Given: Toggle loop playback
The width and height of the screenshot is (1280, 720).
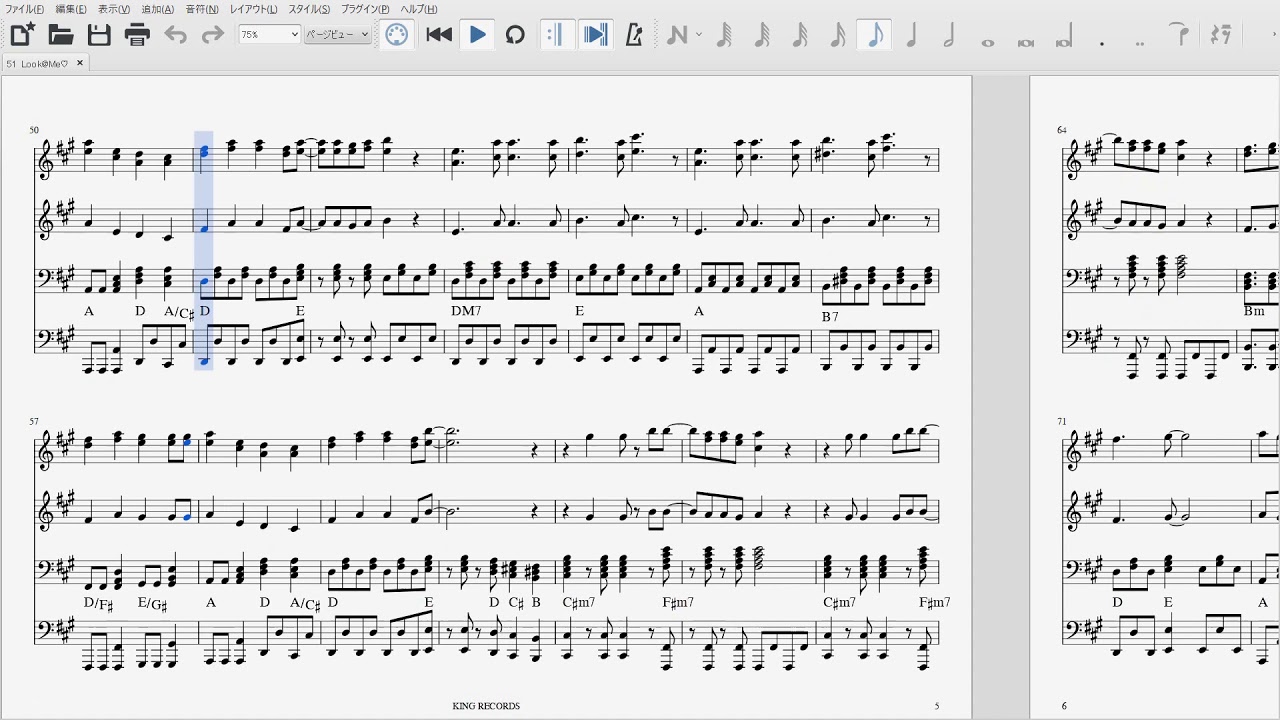Looking at the screenshot, I should tap(515, 35).
